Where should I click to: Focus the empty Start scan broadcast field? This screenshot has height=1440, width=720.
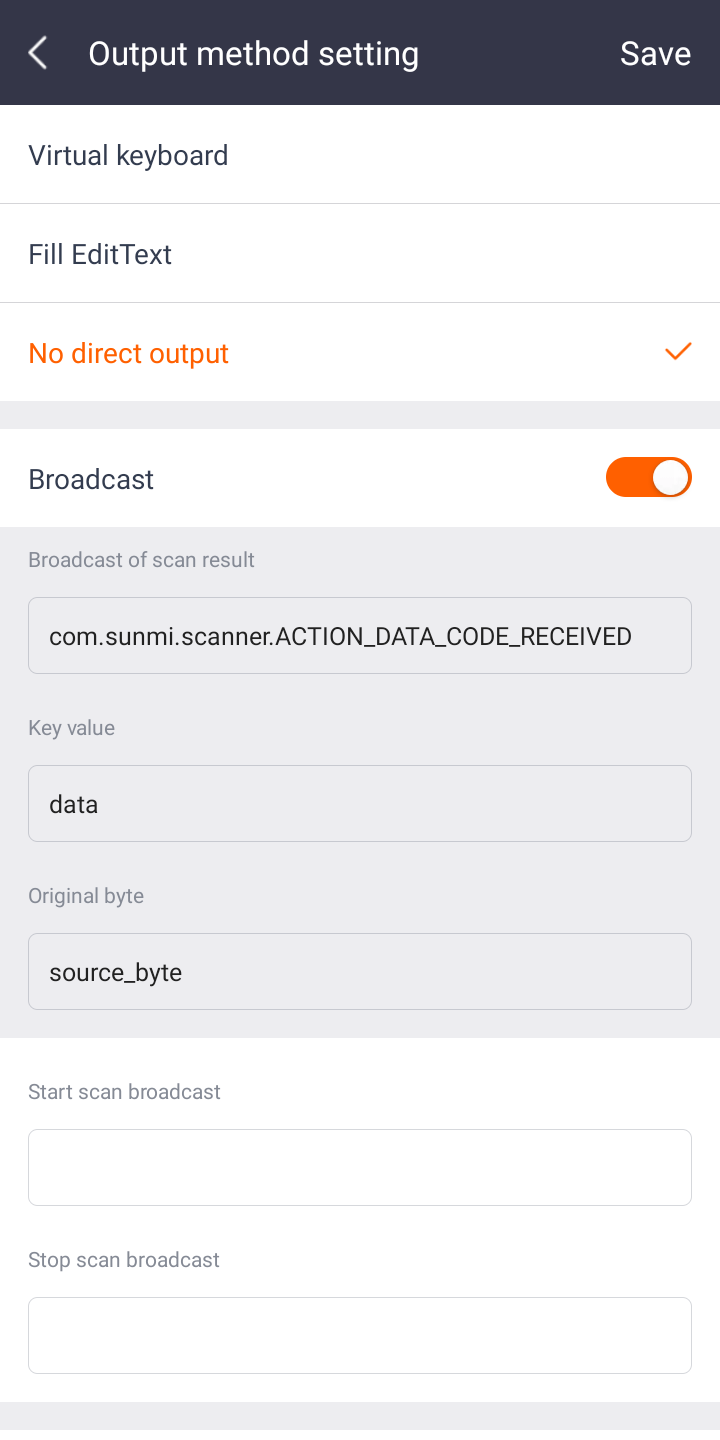[x=360, y=1168]
